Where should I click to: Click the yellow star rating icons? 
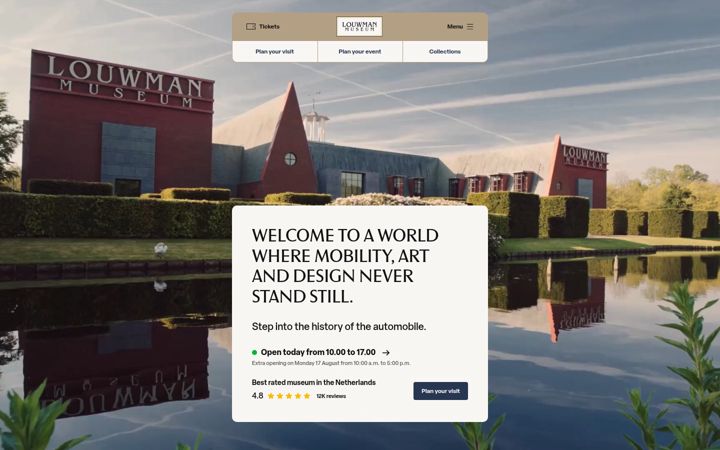pyautogui.click(x=289, y=396)
